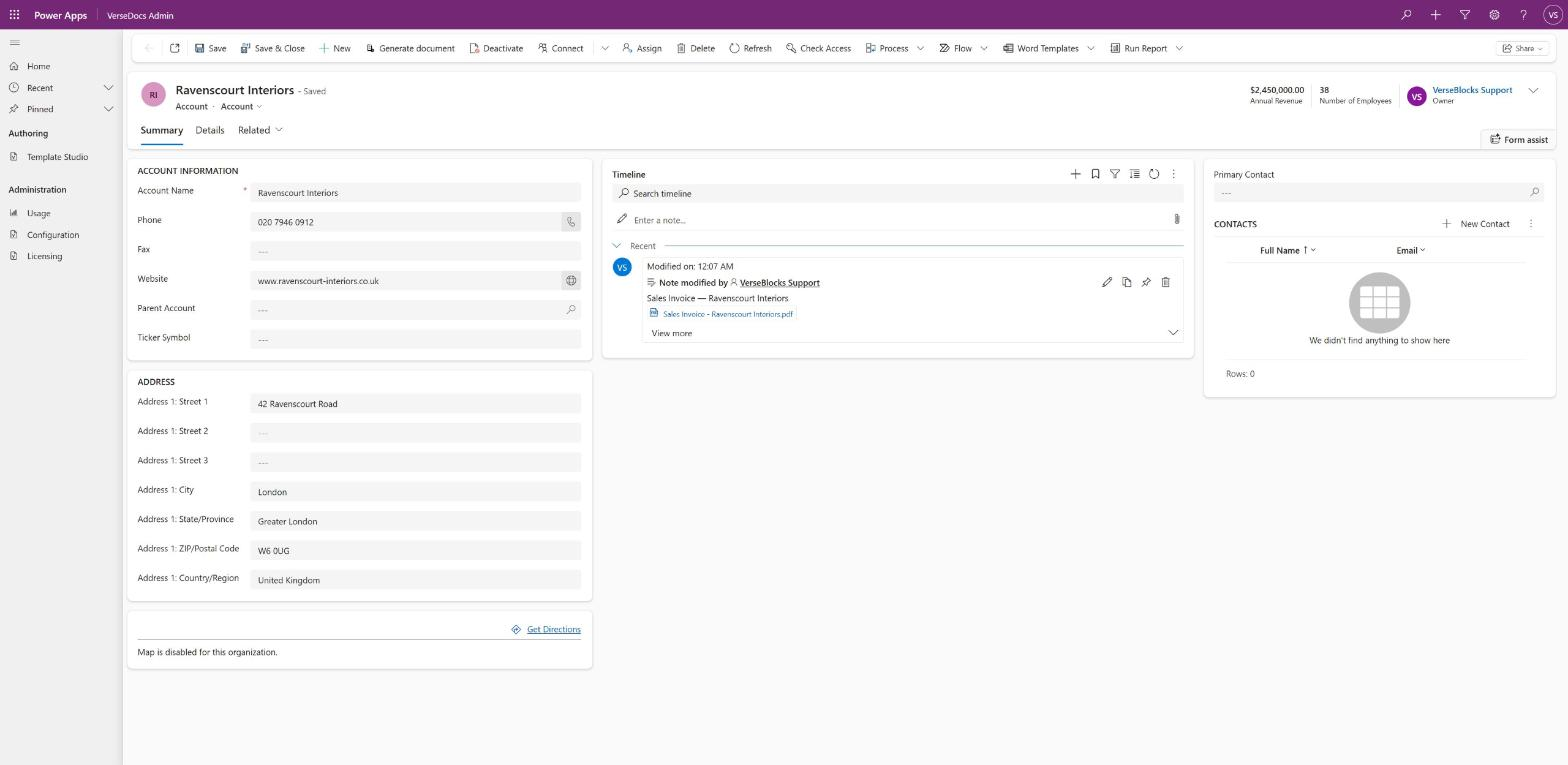The width and height of the screenshot is (1568, 765).
Task: Click Save & Close
Action: (x=272, y=48)
